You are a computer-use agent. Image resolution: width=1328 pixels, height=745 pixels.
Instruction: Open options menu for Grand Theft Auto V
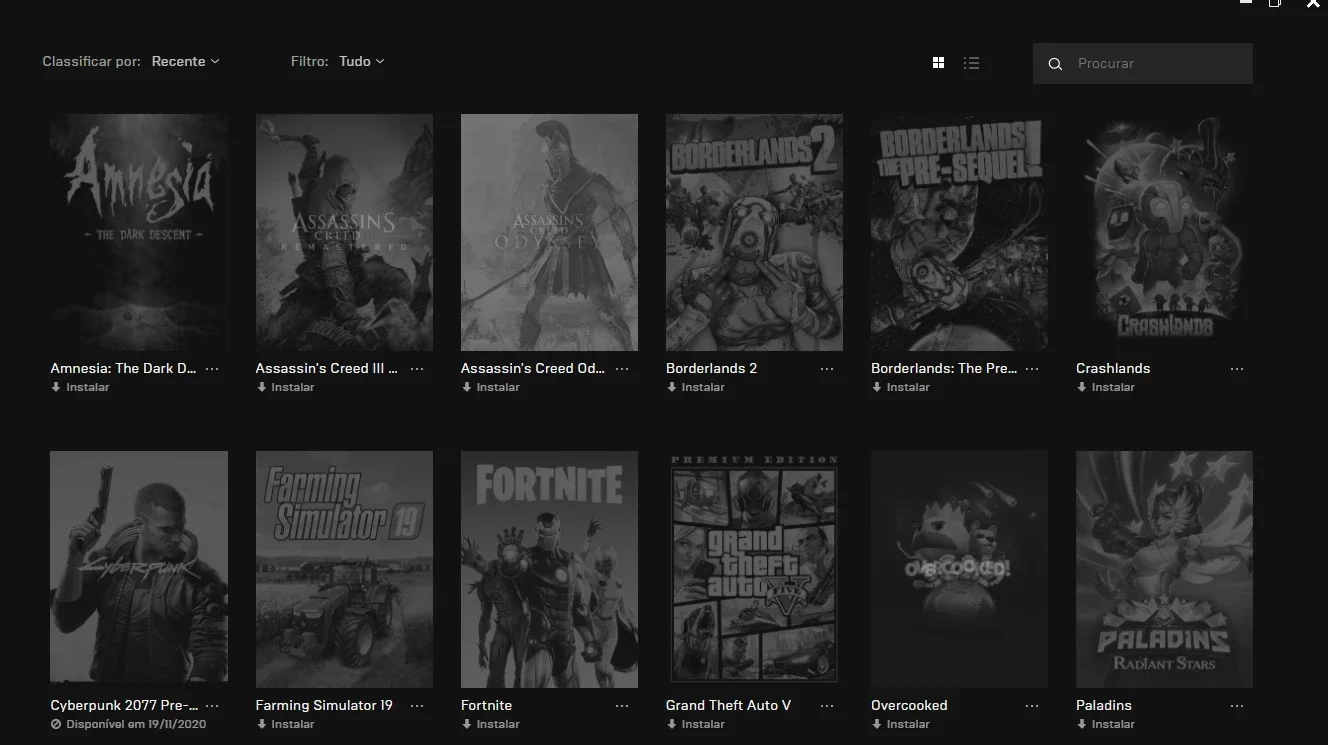(x=827, y=706)
